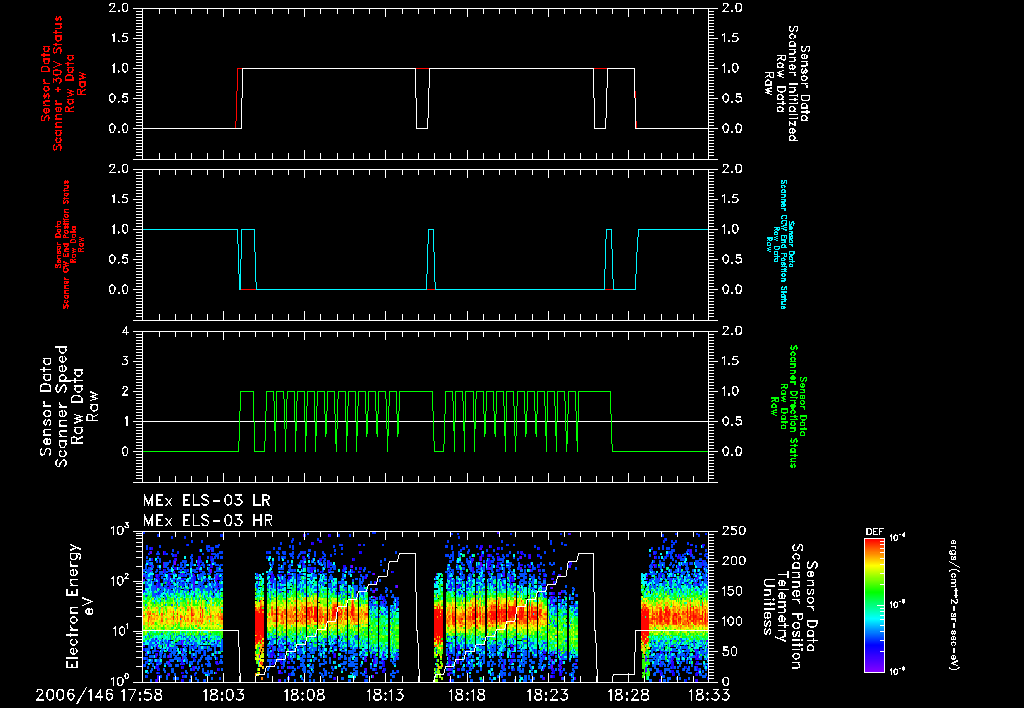
Task: Click the '2.0' left tick of the top panel
Action: click(x=119, y=8)
